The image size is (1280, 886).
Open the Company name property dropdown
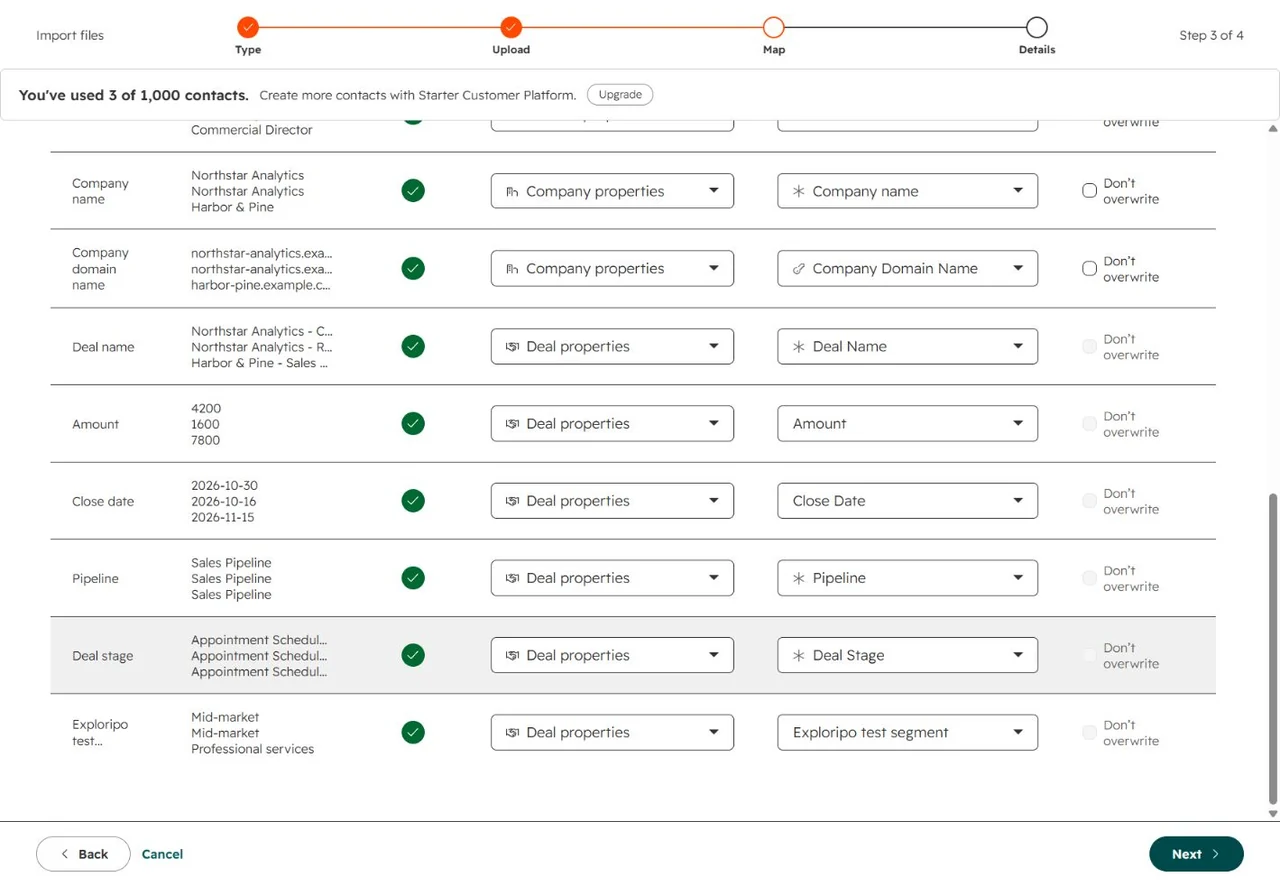click(907, 191)
